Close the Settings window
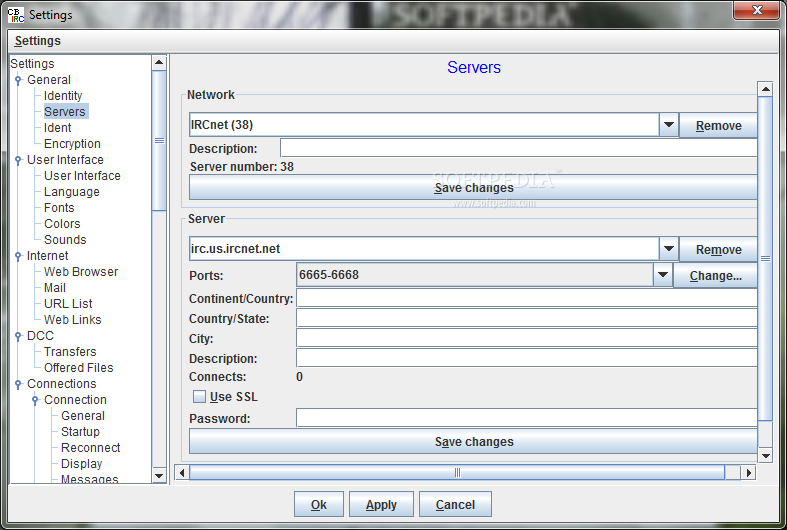 (x=756, y=10)
